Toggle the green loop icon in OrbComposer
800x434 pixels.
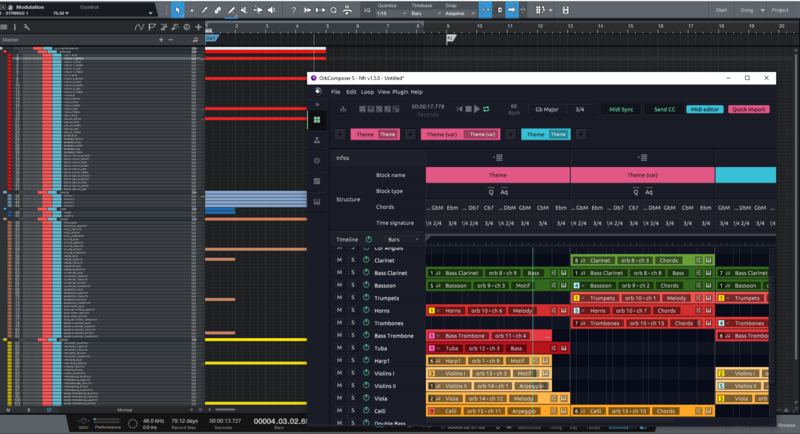[487, 109]
